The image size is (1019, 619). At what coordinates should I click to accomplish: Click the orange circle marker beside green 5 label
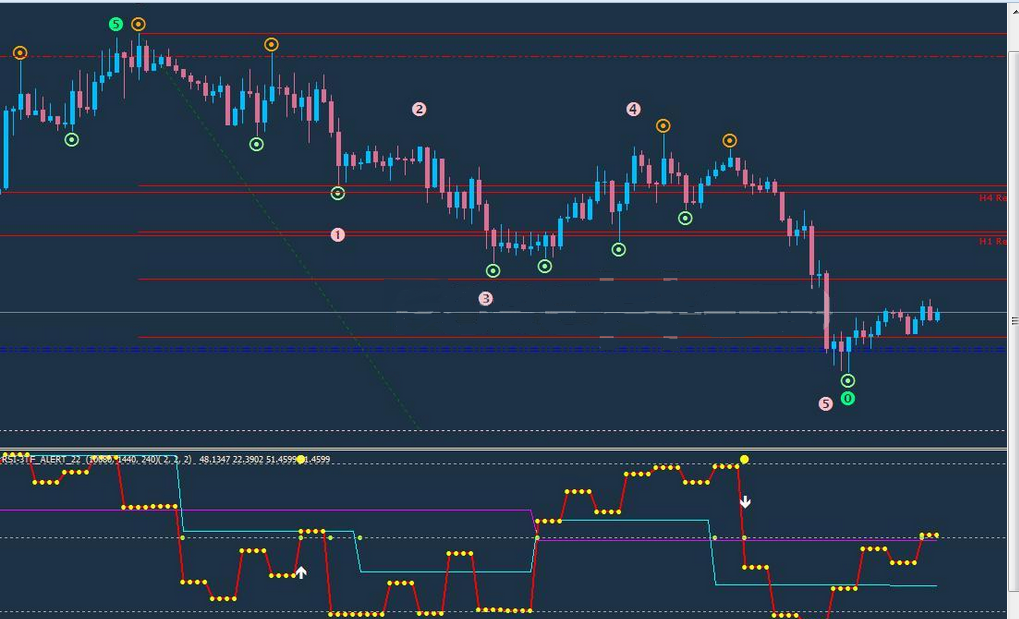(x=138, y=25)
